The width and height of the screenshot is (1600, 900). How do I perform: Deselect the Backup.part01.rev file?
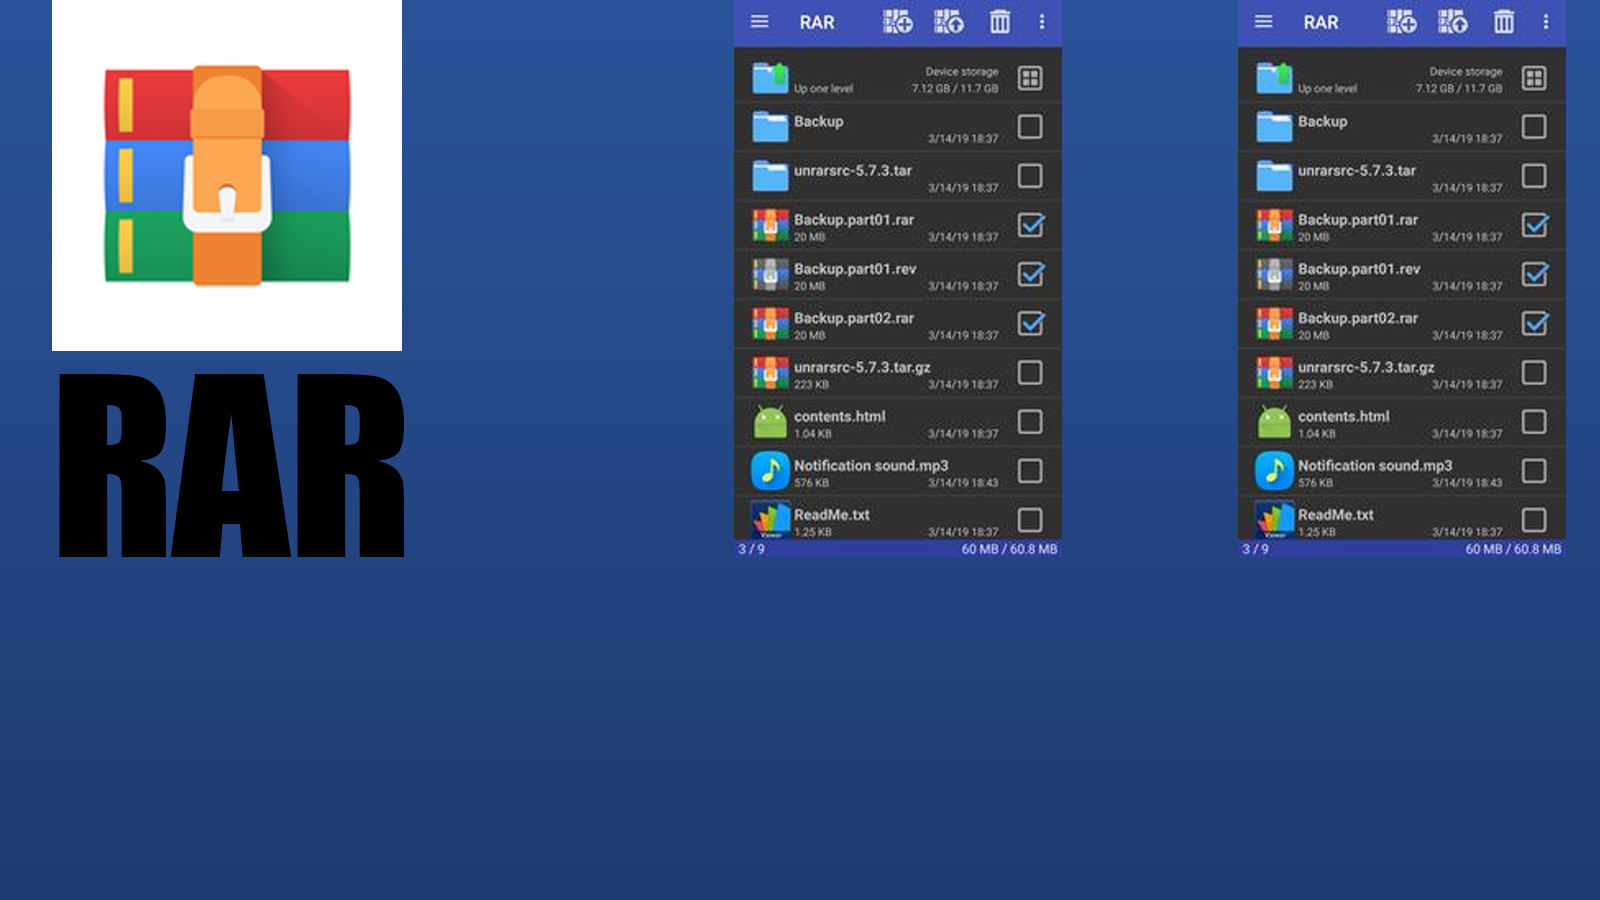(x=1031, y=274)
